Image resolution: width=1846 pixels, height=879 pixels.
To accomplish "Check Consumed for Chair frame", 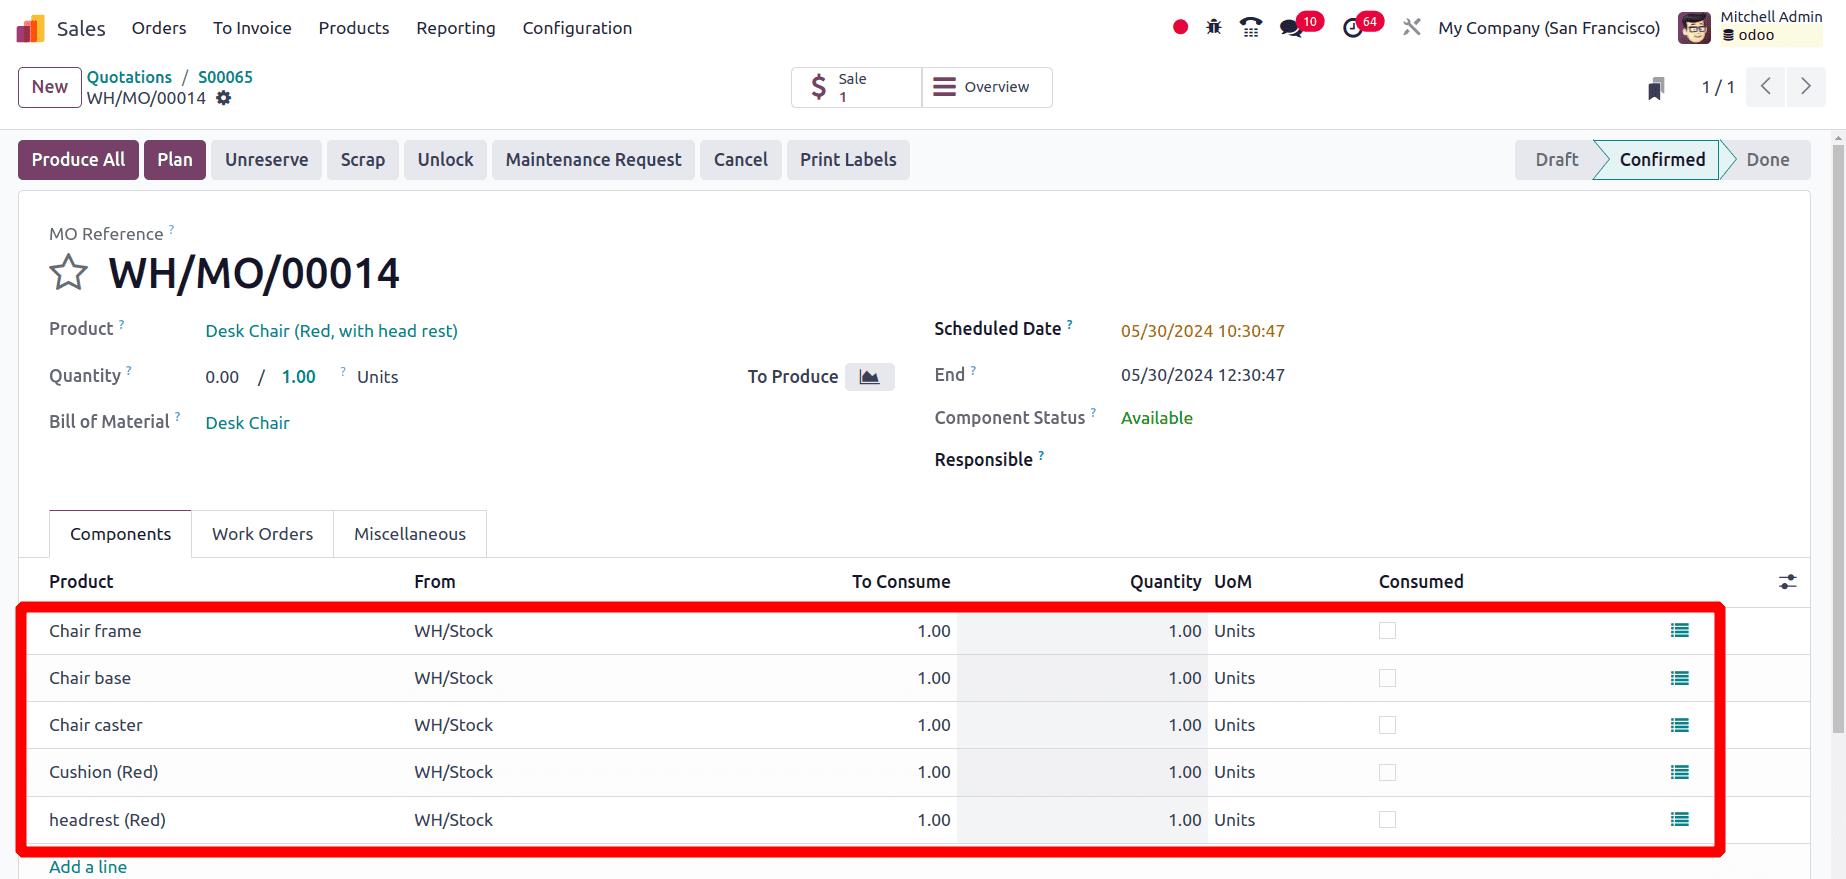I will coord(1387,631).
